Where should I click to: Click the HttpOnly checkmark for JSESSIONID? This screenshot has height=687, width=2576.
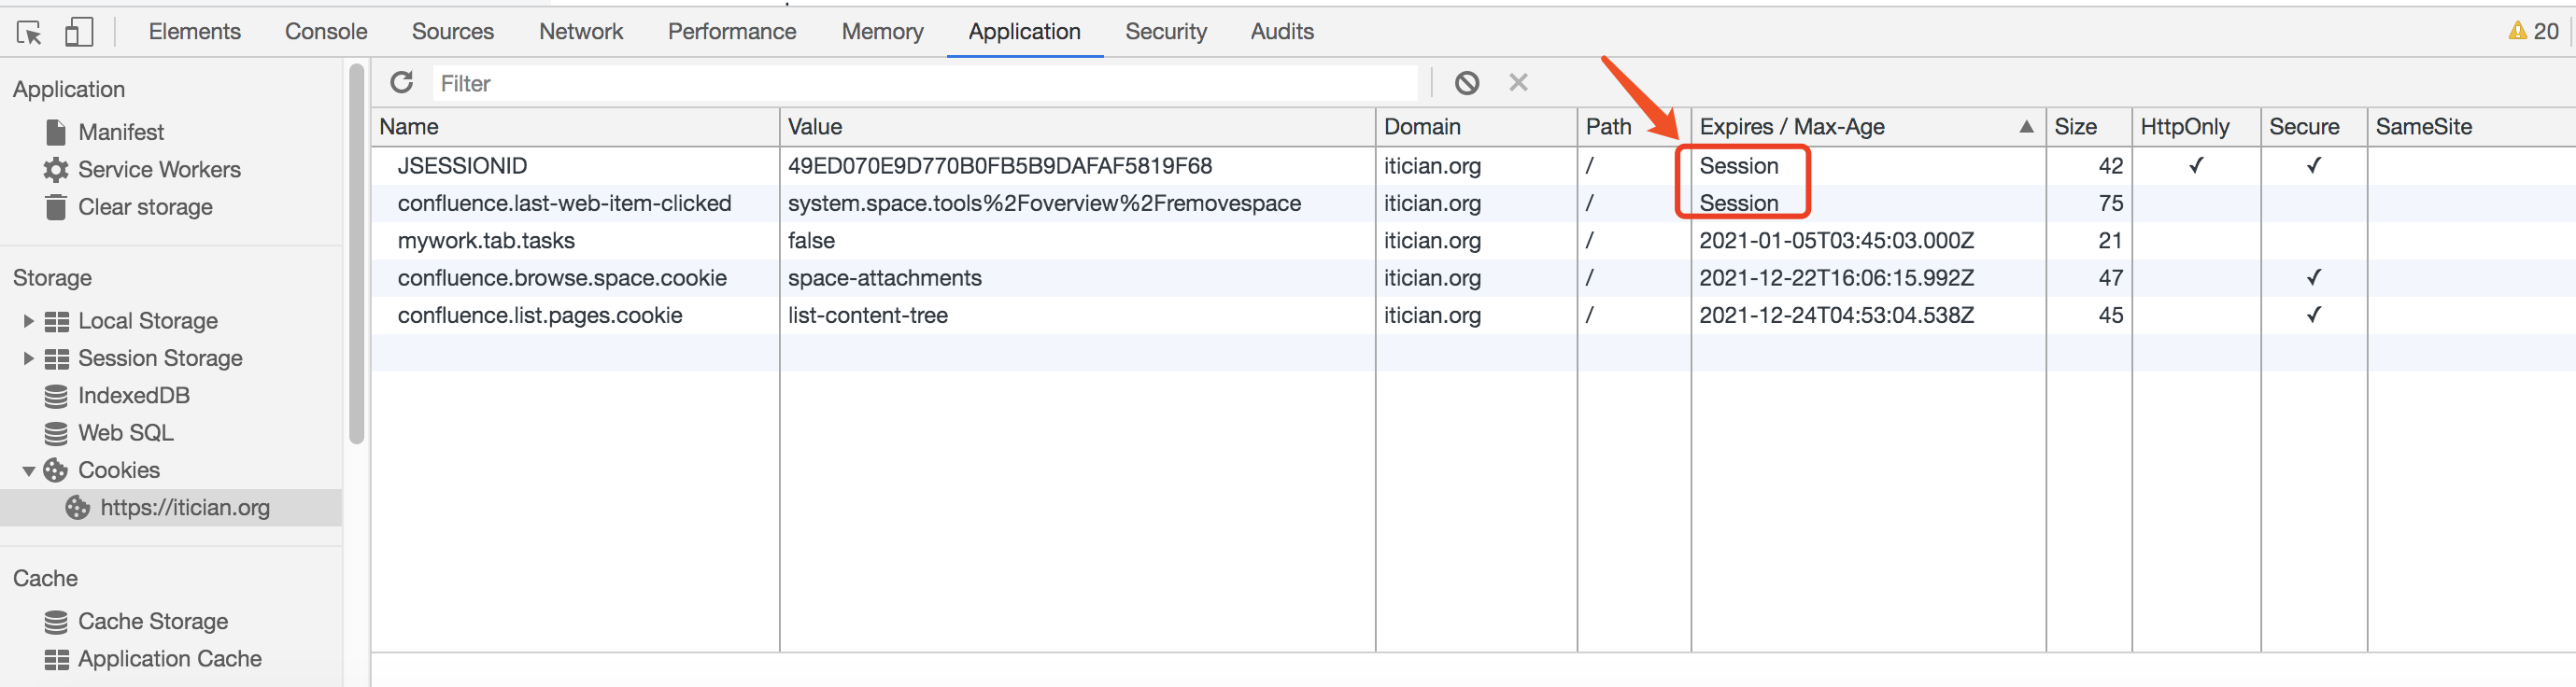pos(2195,166)
